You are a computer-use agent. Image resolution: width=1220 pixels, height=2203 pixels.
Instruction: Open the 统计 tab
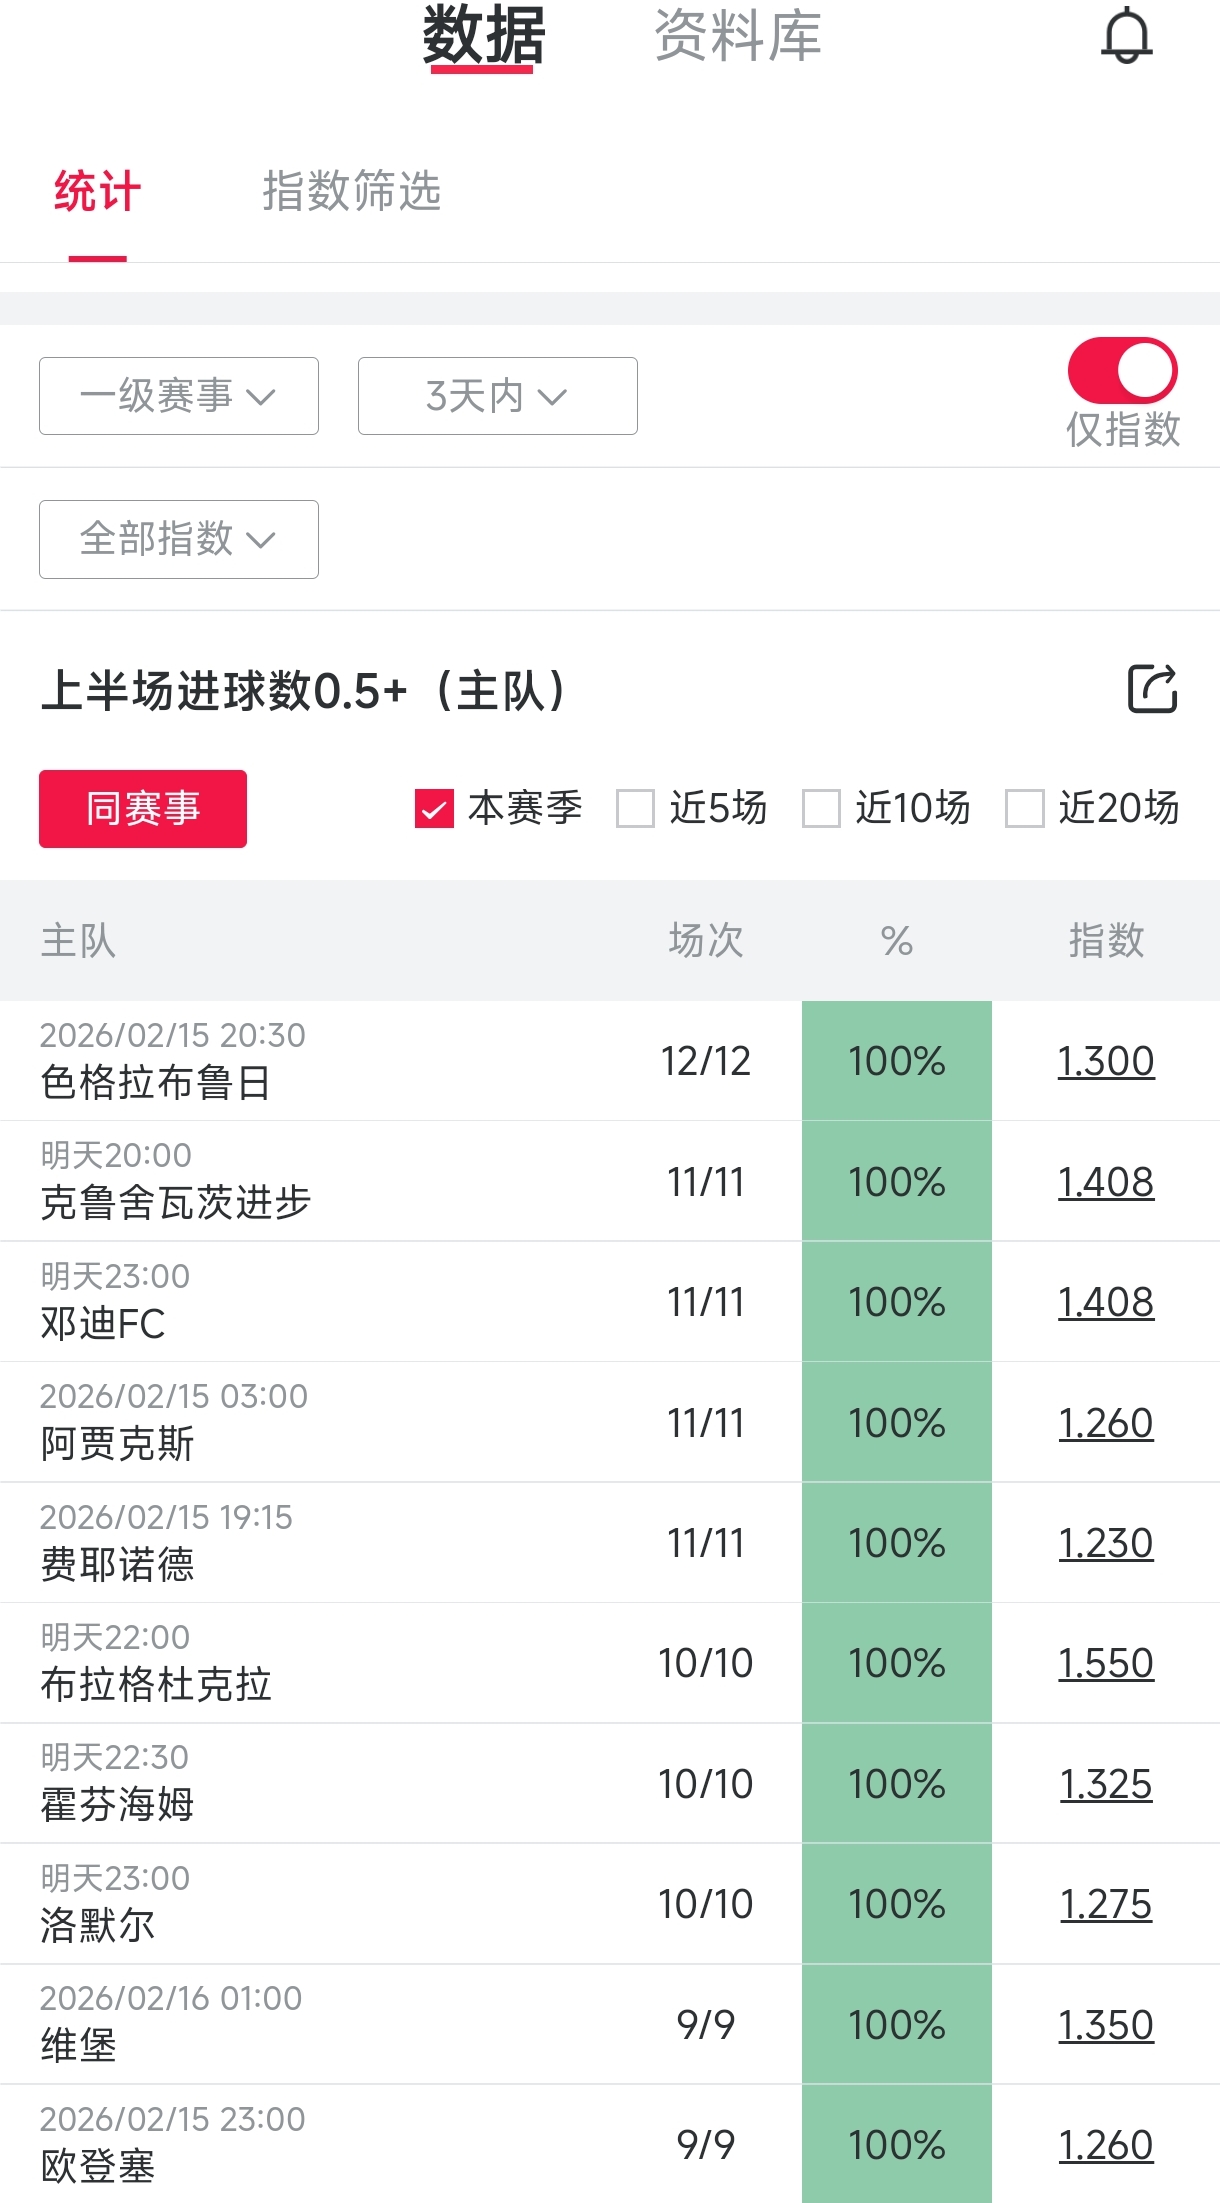coord(97,191)
